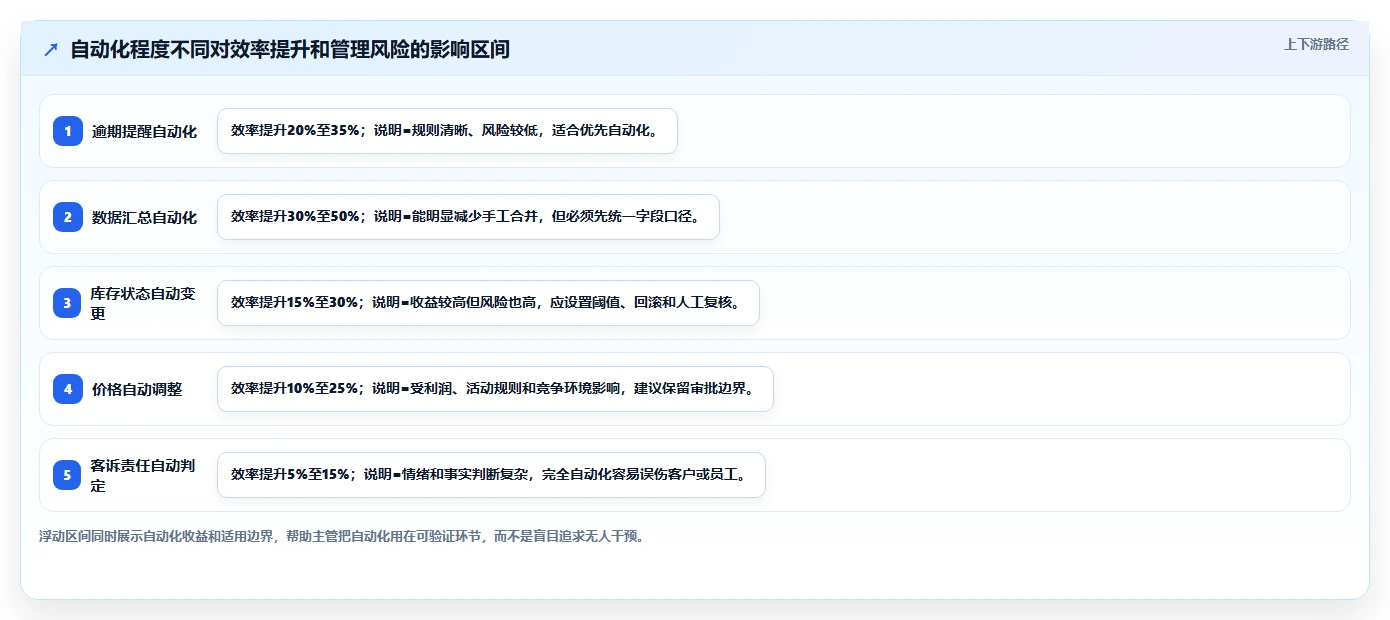Click the 效率提升20%至35% description box
Screen dimensions: 1390x620
tap(447, 131)
